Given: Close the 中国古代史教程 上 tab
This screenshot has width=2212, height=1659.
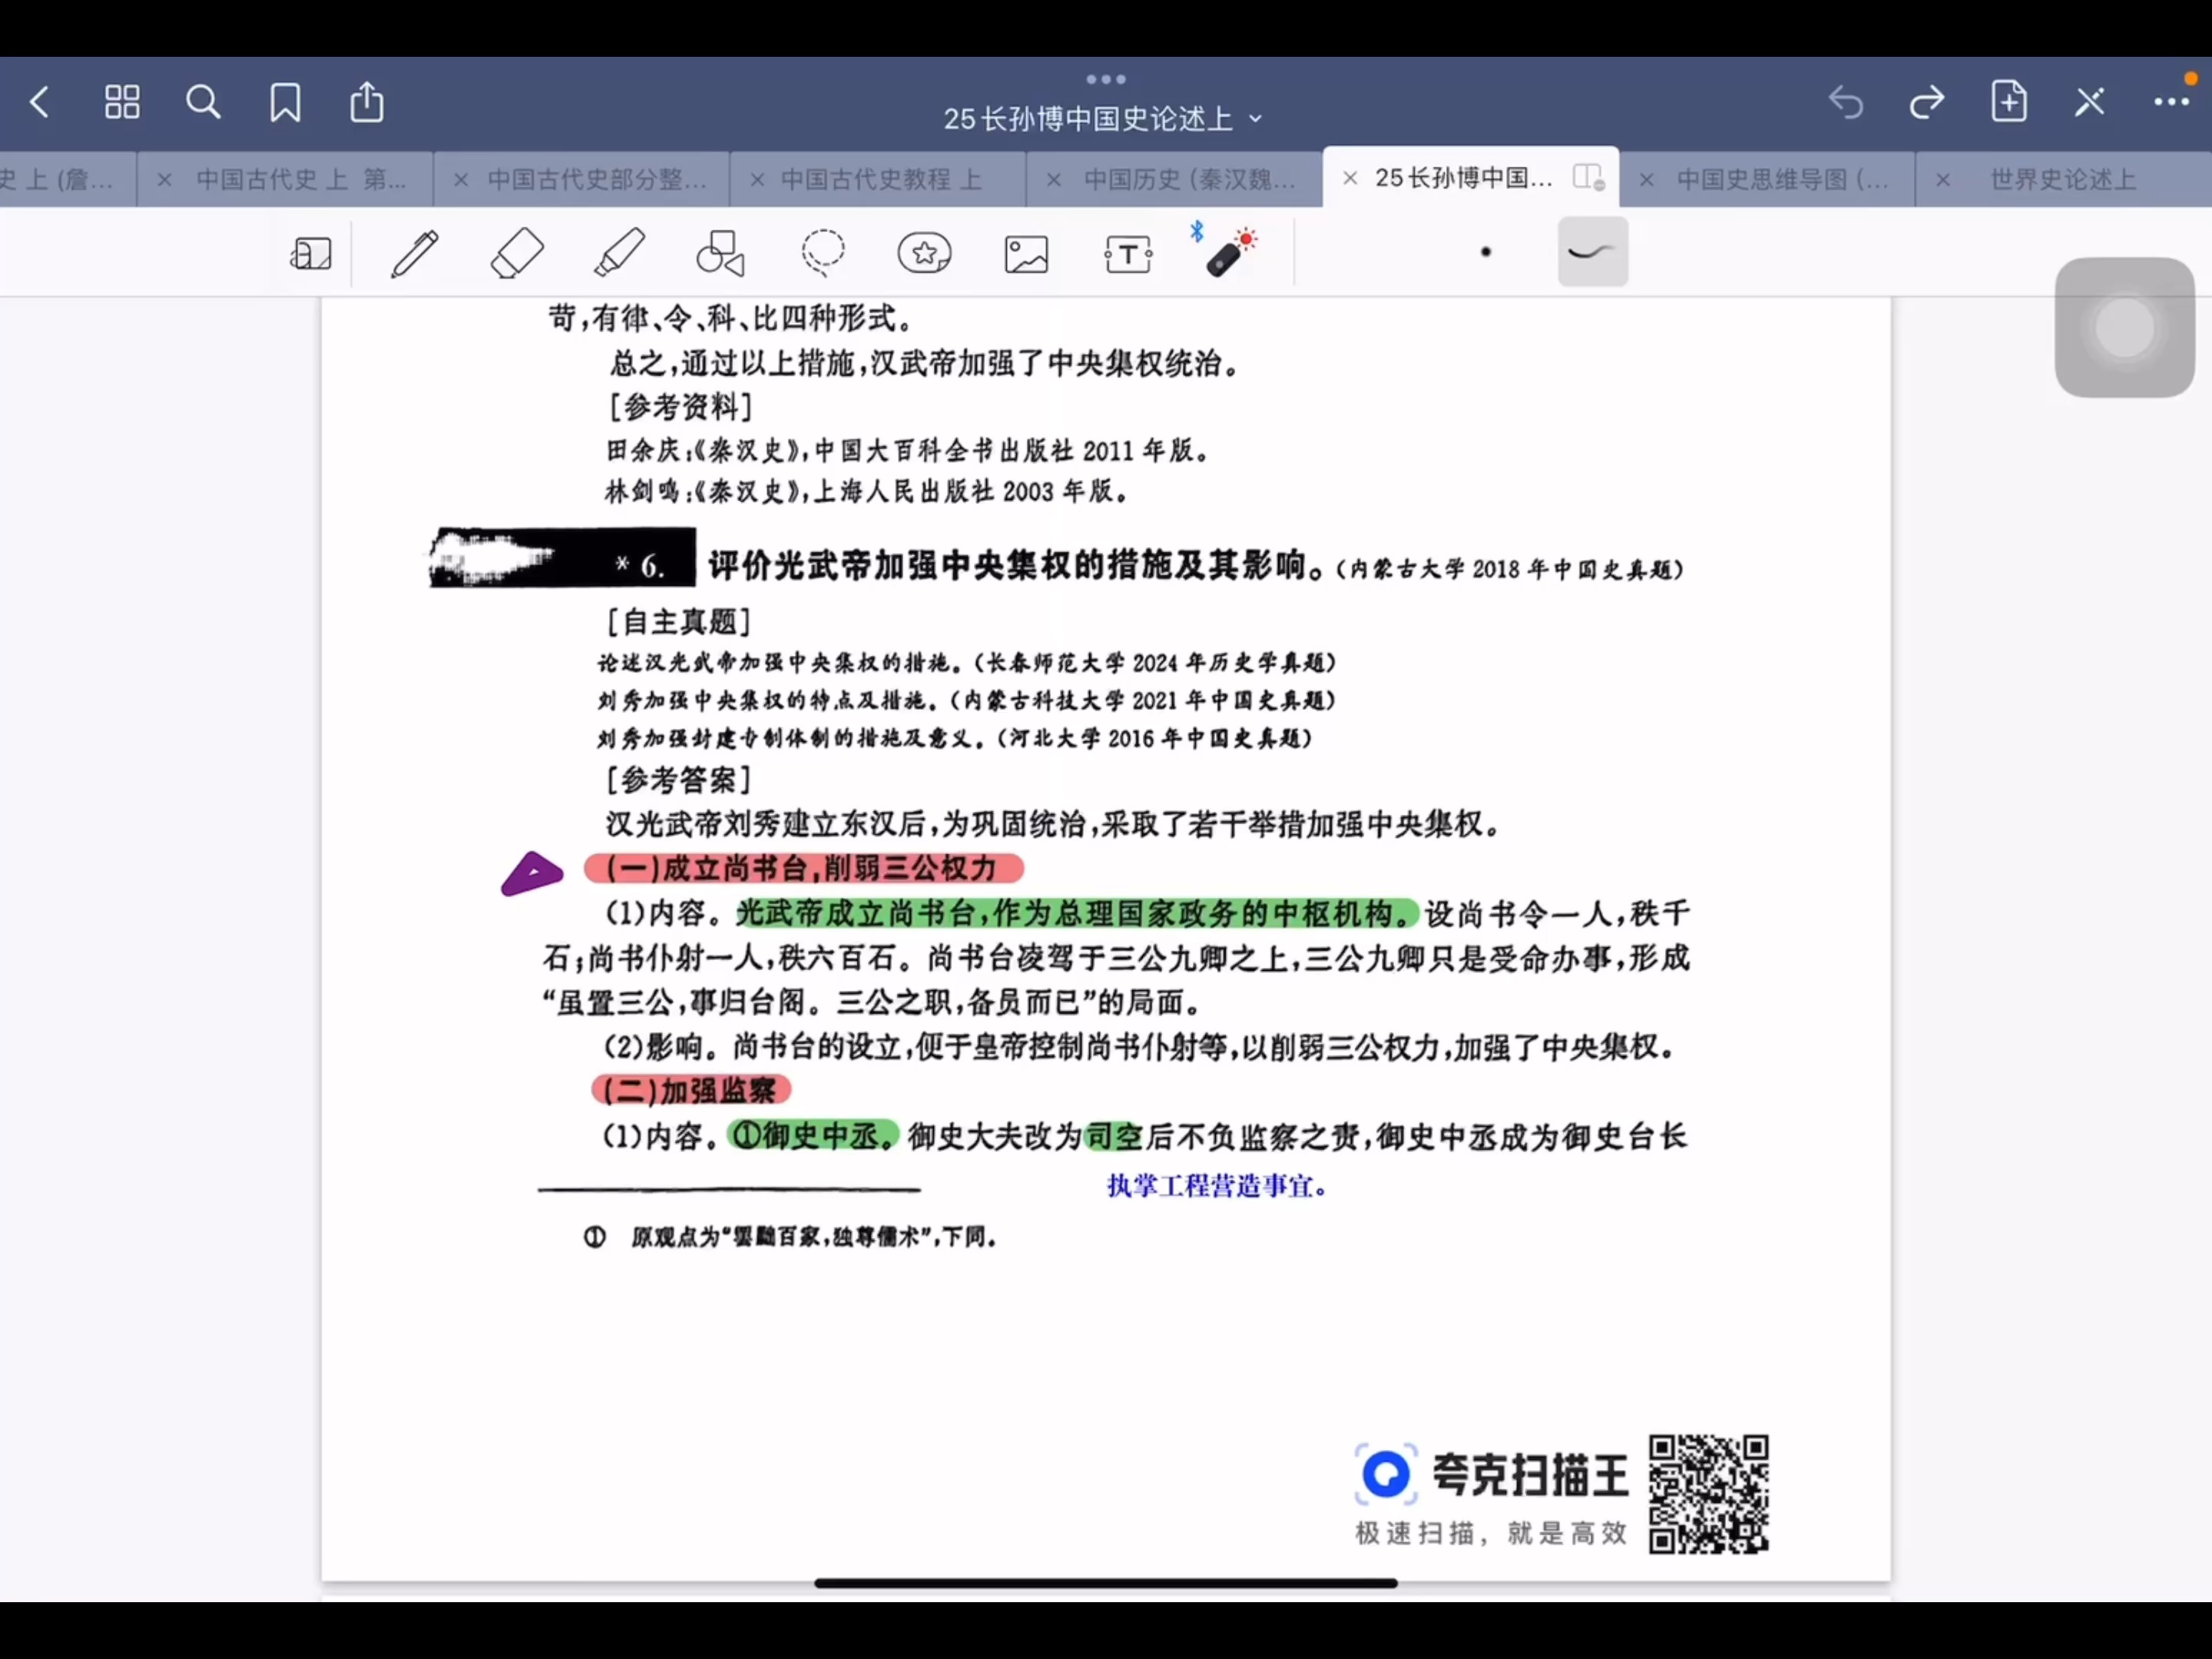Looking at the screenshot, I should click(757, 180).
